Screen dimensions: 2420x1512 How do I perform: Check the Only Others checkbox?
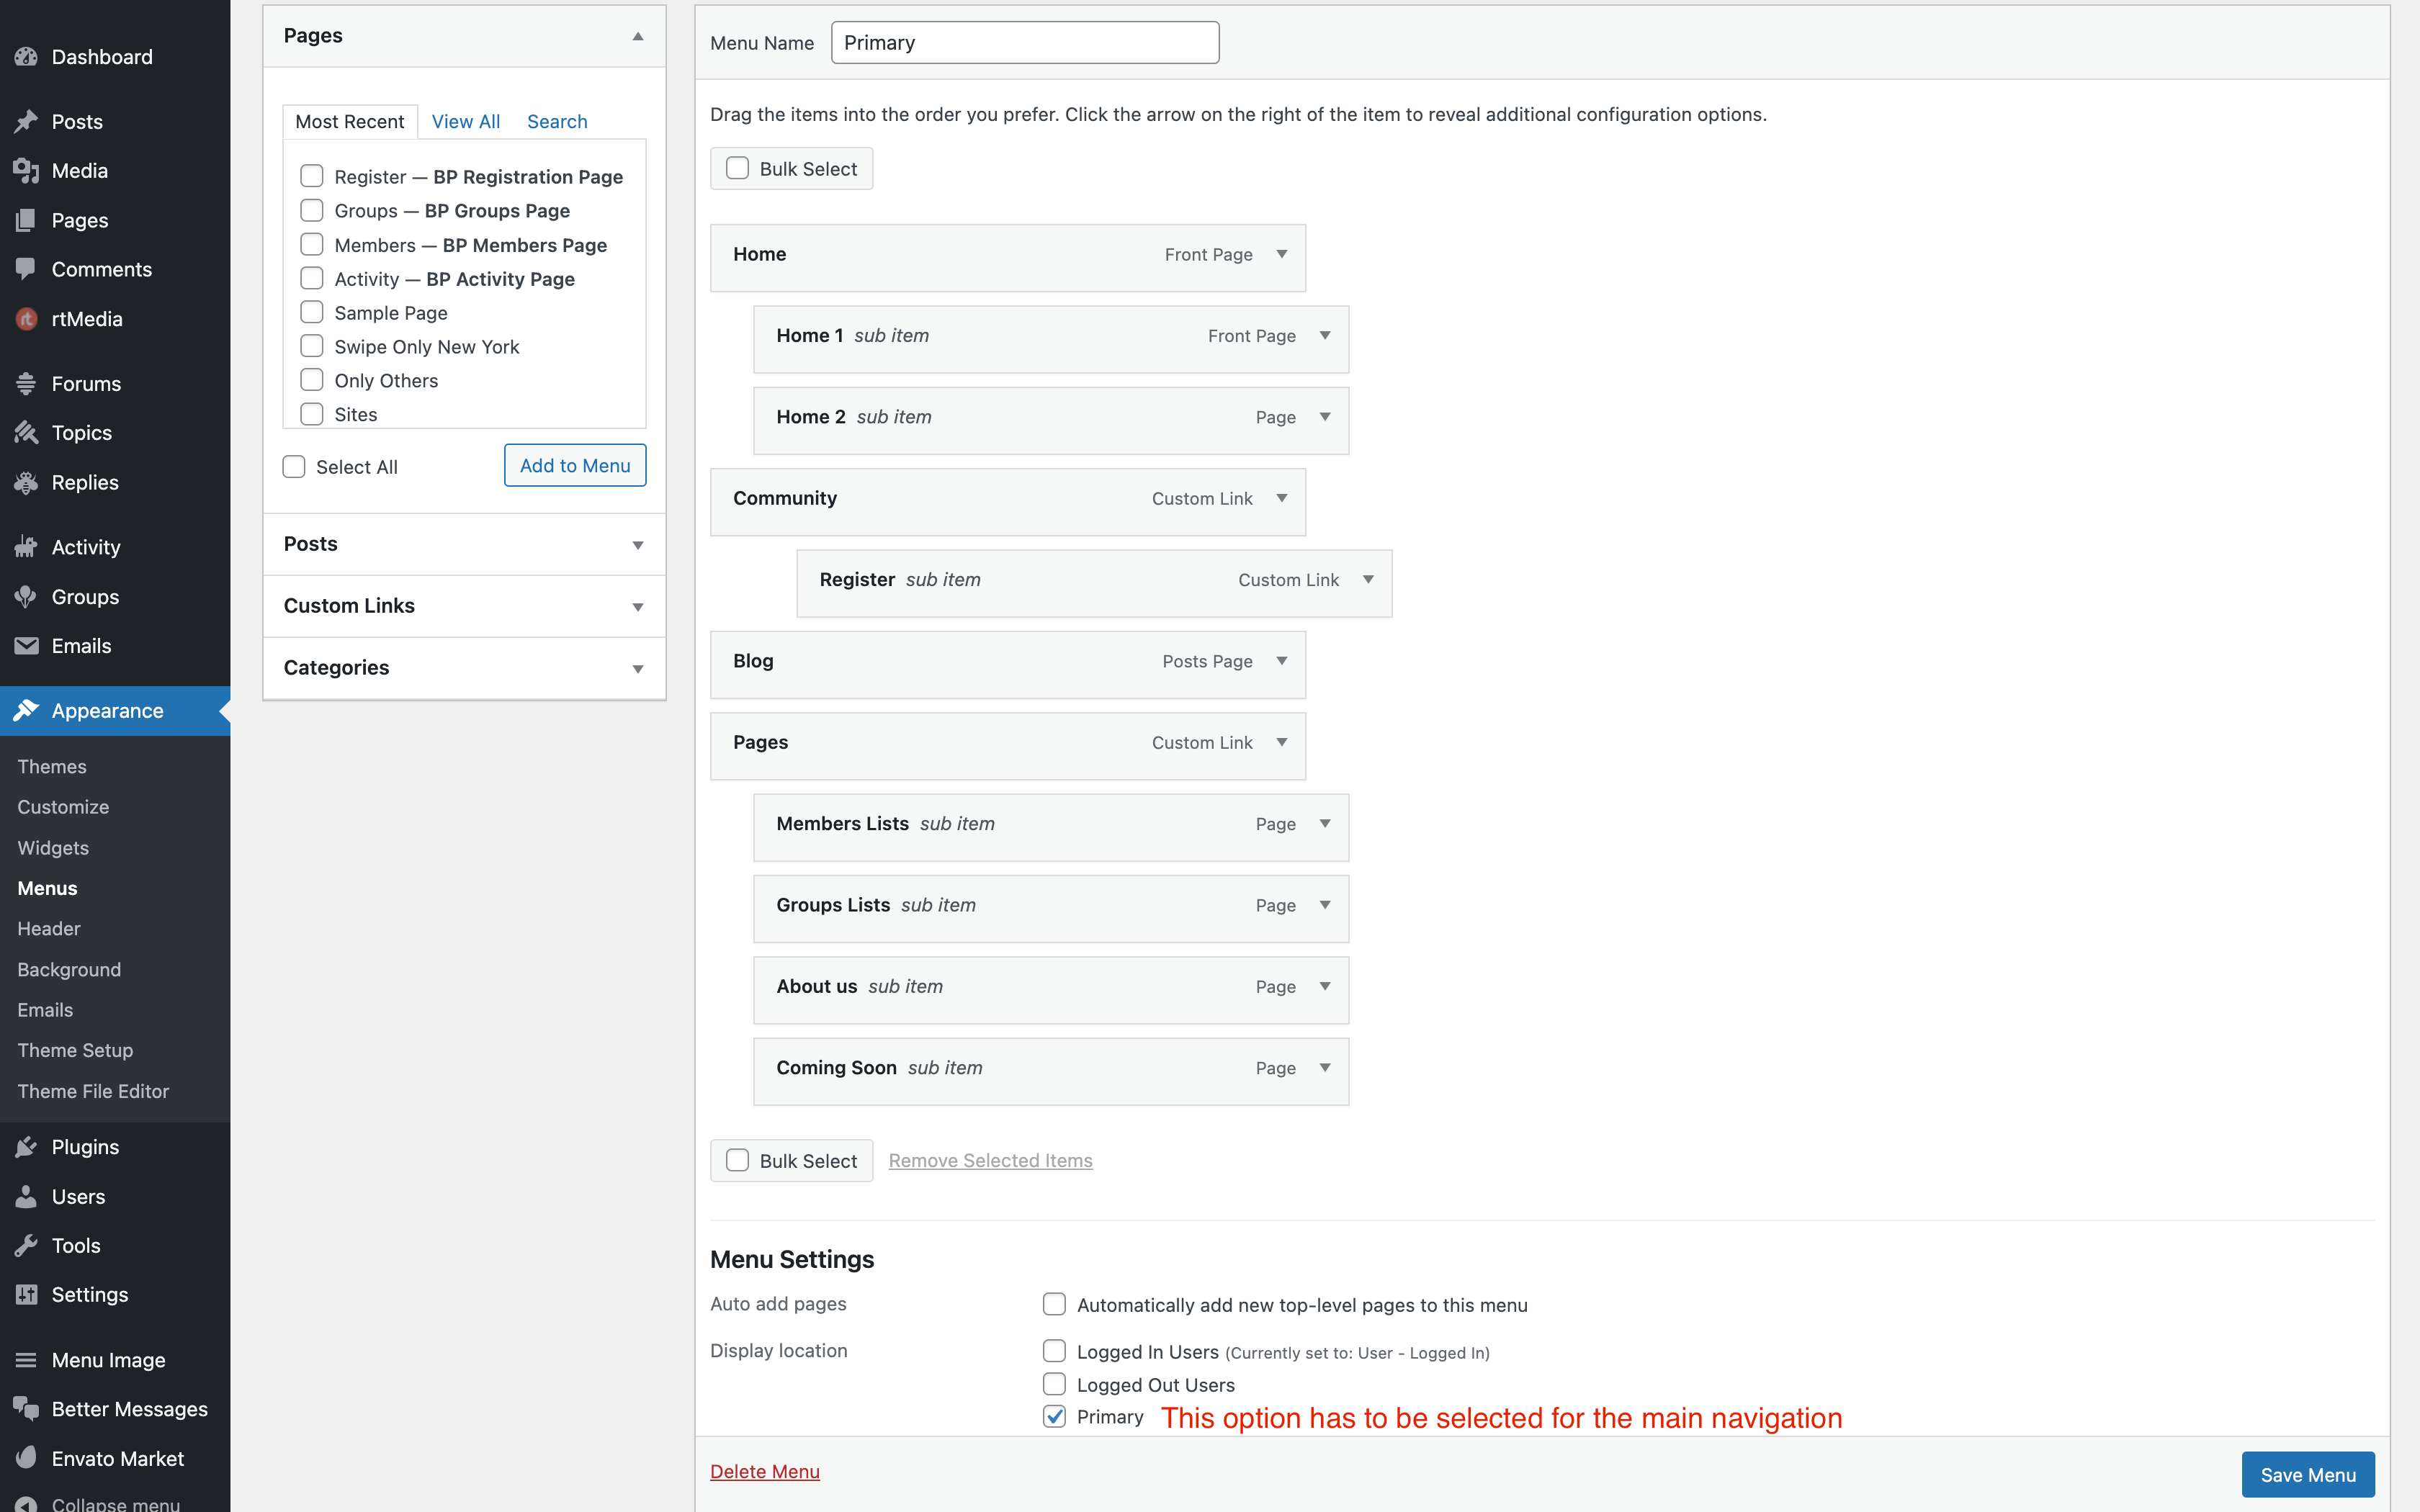tap(312, 380)
